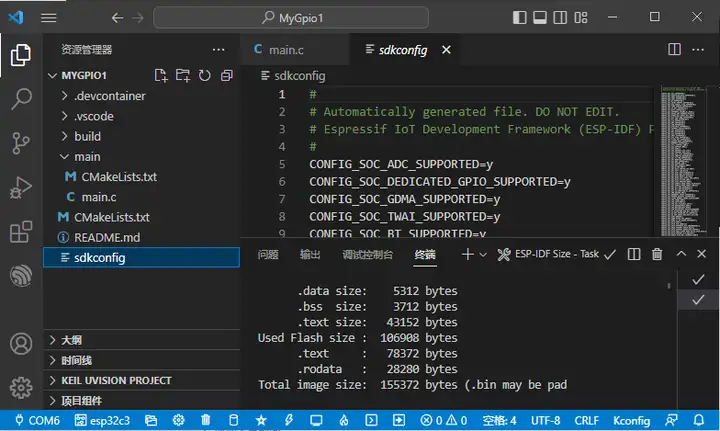Toggle the primary side bar layout button

pyautogui.click(x=521, y=18)
